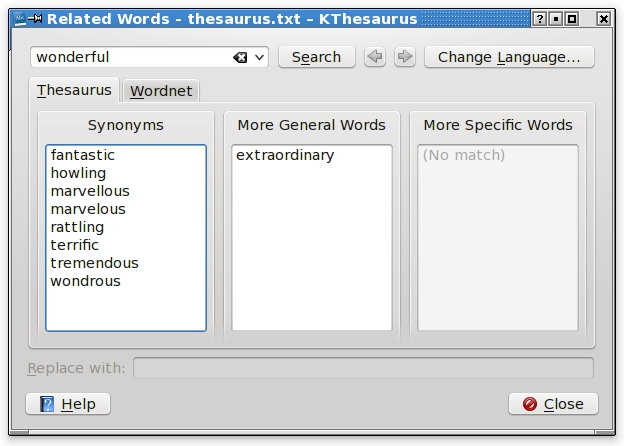Select synonym howling
624x446 pixels.
(x=126, y=173)
